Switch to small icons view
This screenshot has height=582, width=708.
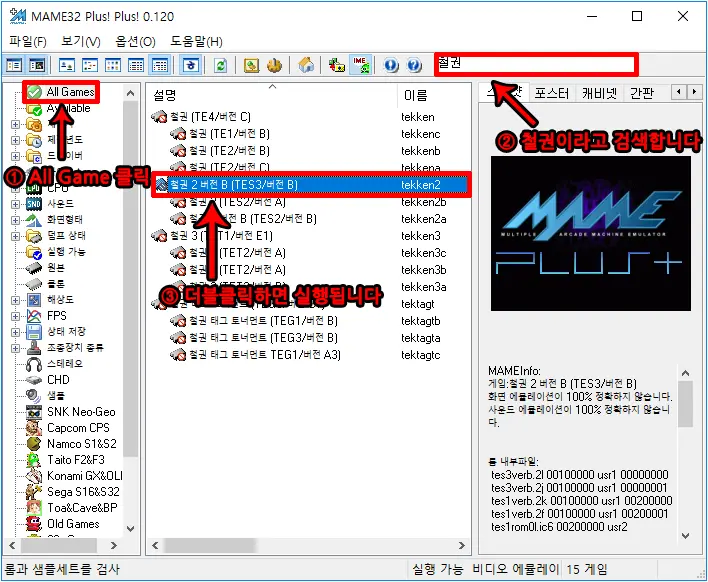tap(90, 65)
